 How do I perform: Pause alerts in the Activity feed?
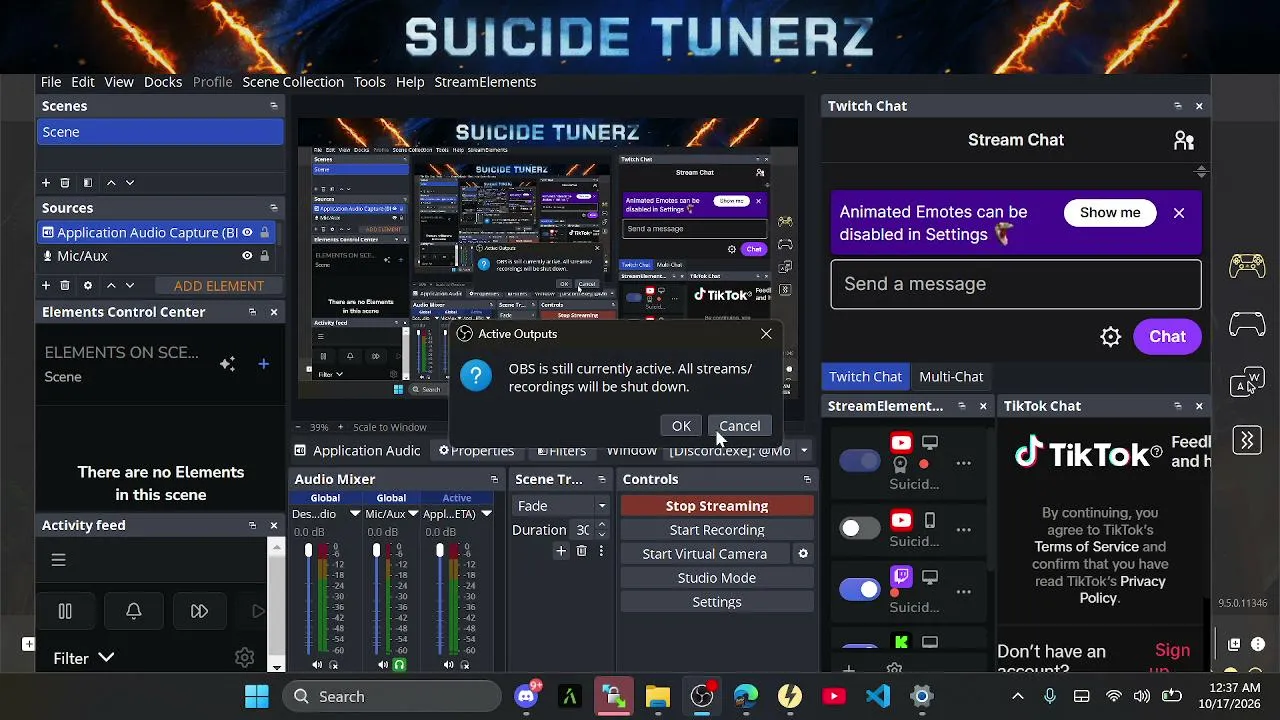coord(65,611)
